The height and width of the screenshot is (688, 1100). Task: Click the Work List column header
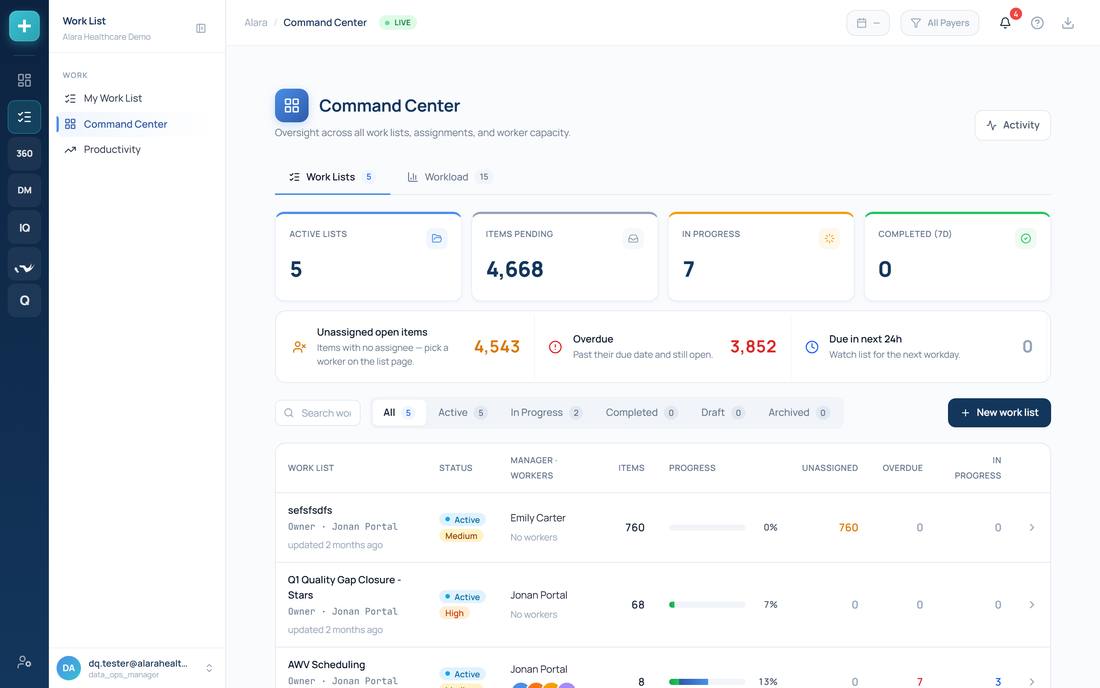[x=311, y=468]
